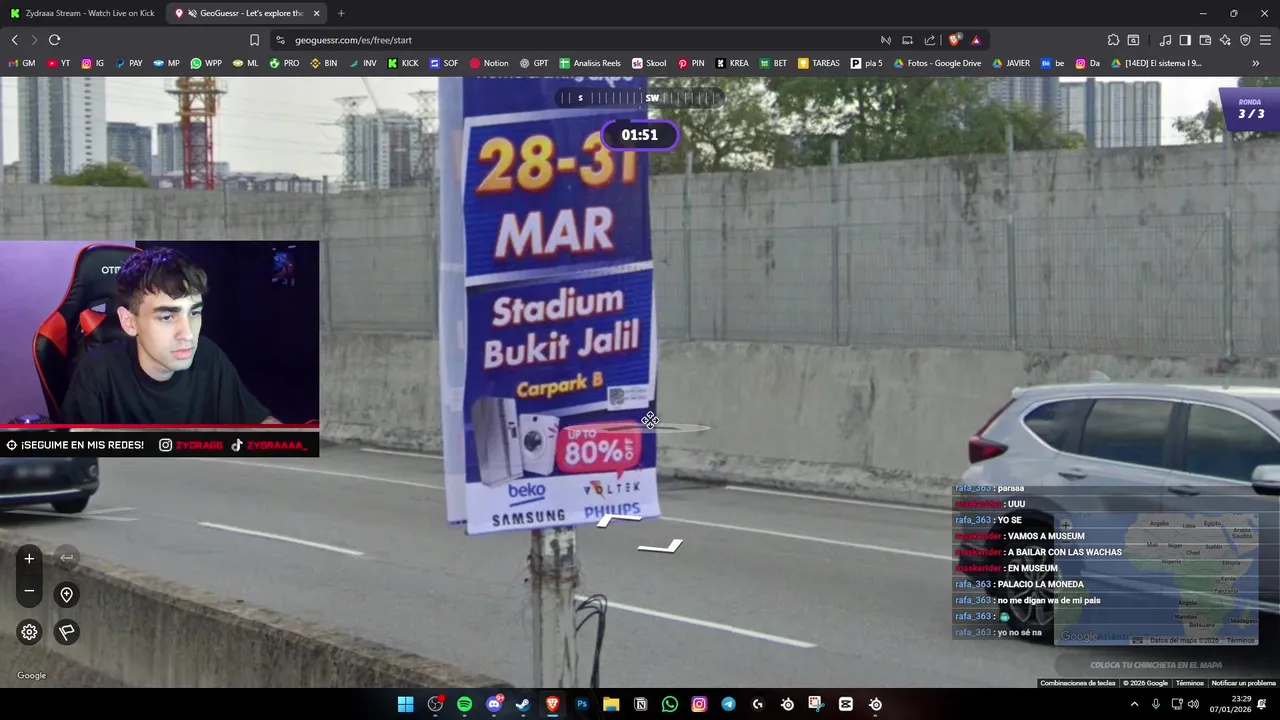Open Fotos - Google Drive bookmark
The width and height of the screenshot is (1280, 720).
938,63
